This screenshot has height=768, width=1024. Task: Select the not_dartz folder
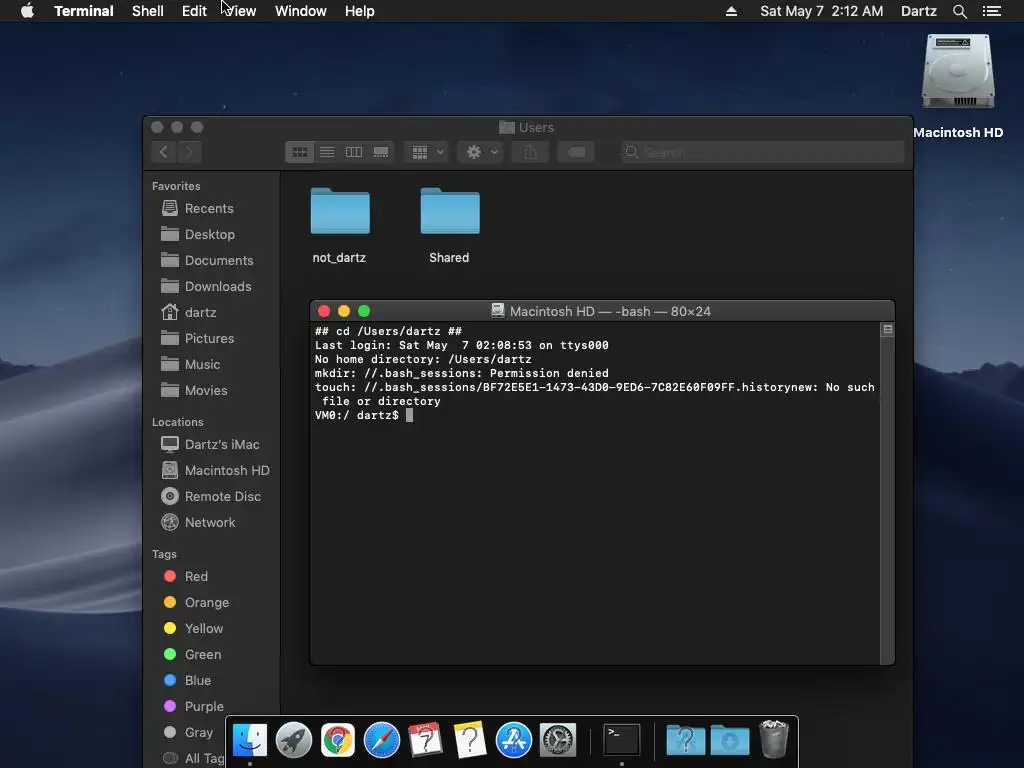point(340,225)
